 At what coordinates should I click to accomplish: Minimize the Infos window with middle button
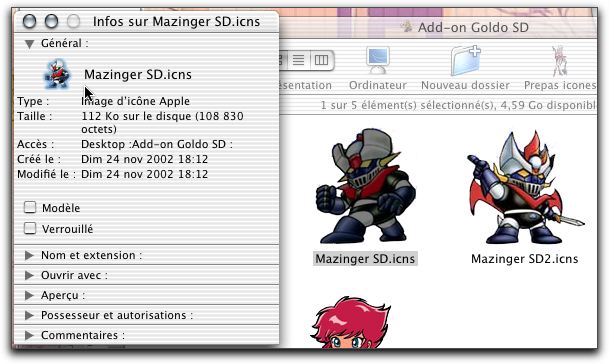click(x=51, y=21)
